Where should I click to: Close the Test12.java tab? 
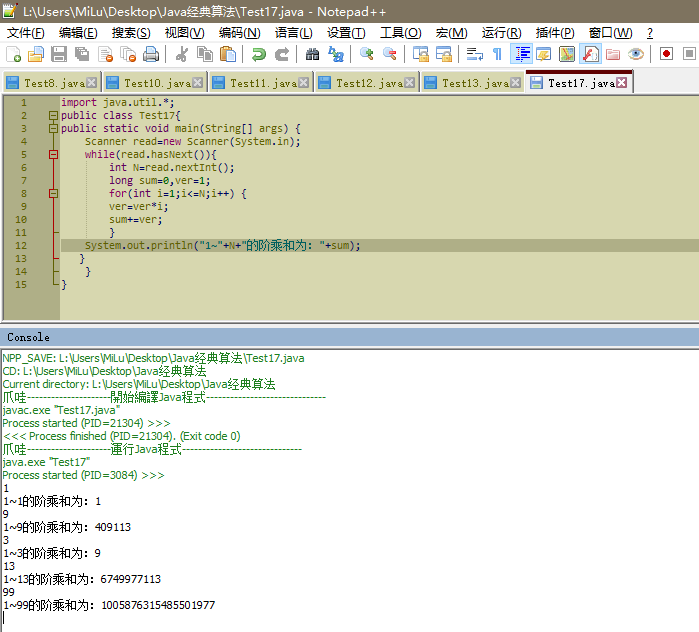410,83
